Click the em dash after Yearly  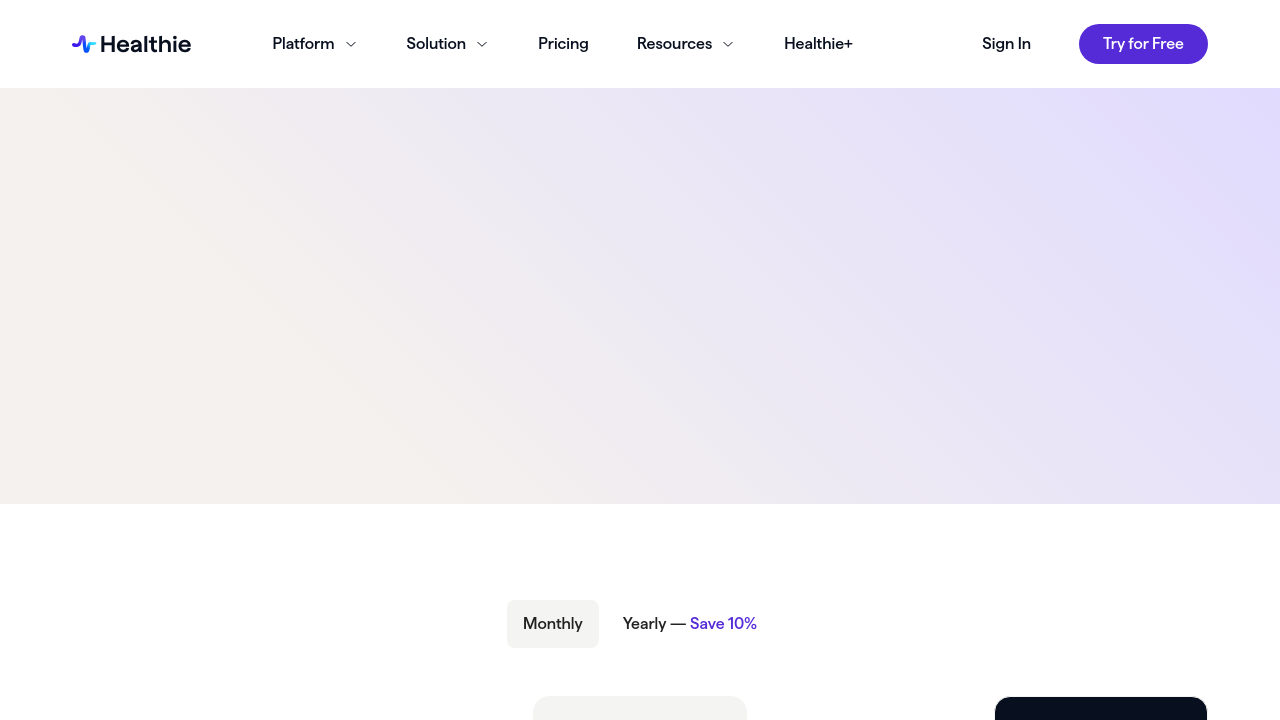pos(678,624)
